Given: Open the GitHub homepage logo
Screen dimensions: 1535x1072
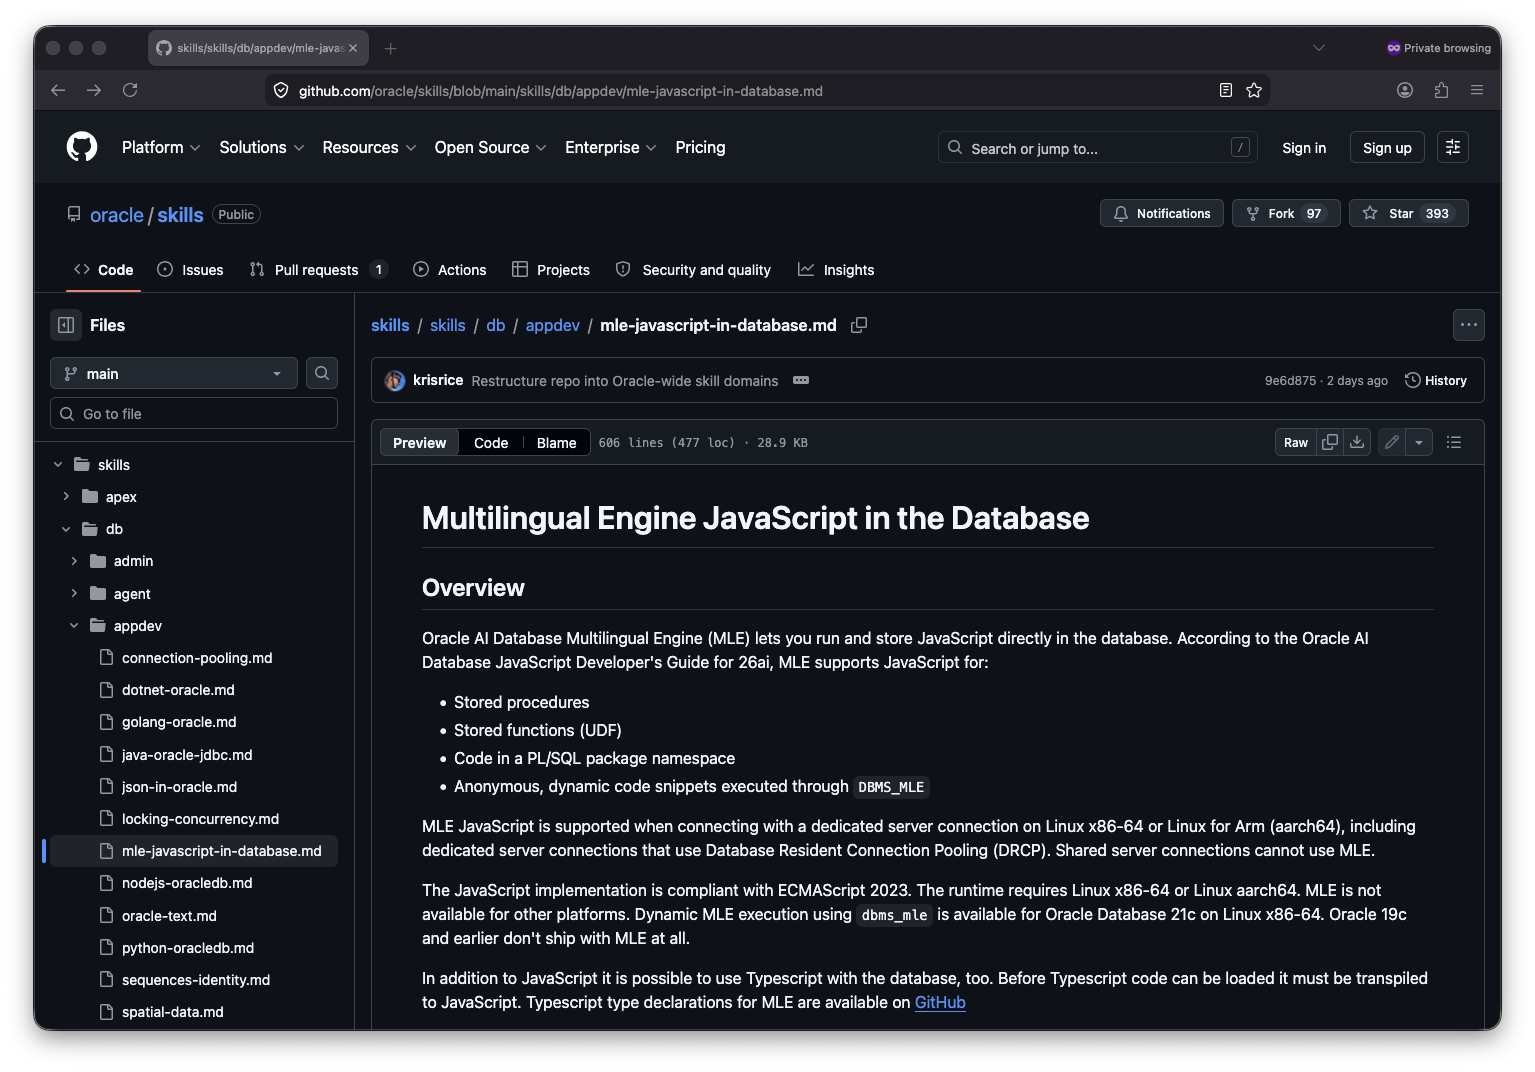Looking at the screenshot, I should [82, 147].
